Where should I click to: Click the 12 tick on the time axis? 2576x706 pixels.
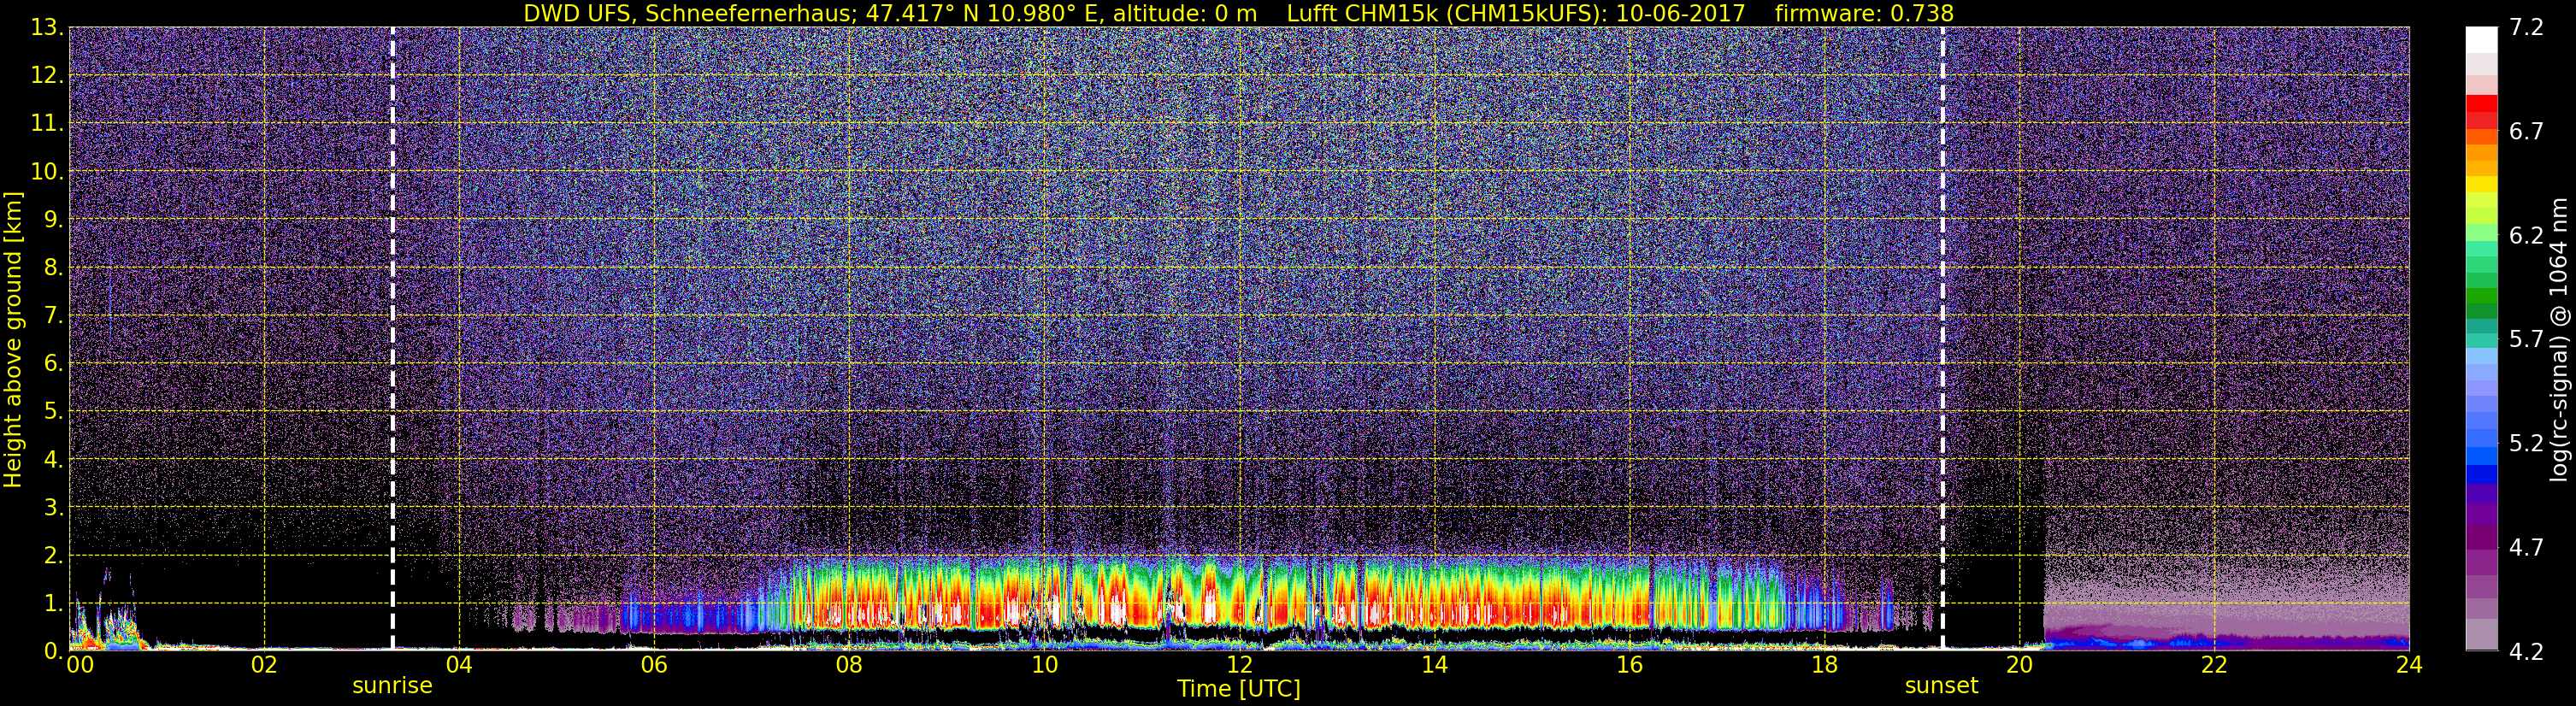point(1239,666)
